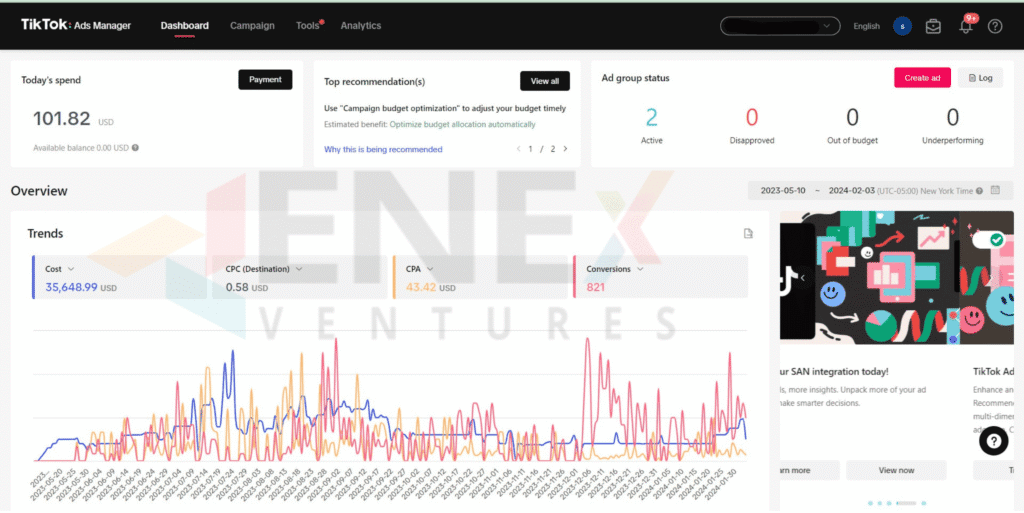Click info icon beside Available balance
This screenshot has width=1024, height=513.
tap(135, 148)
